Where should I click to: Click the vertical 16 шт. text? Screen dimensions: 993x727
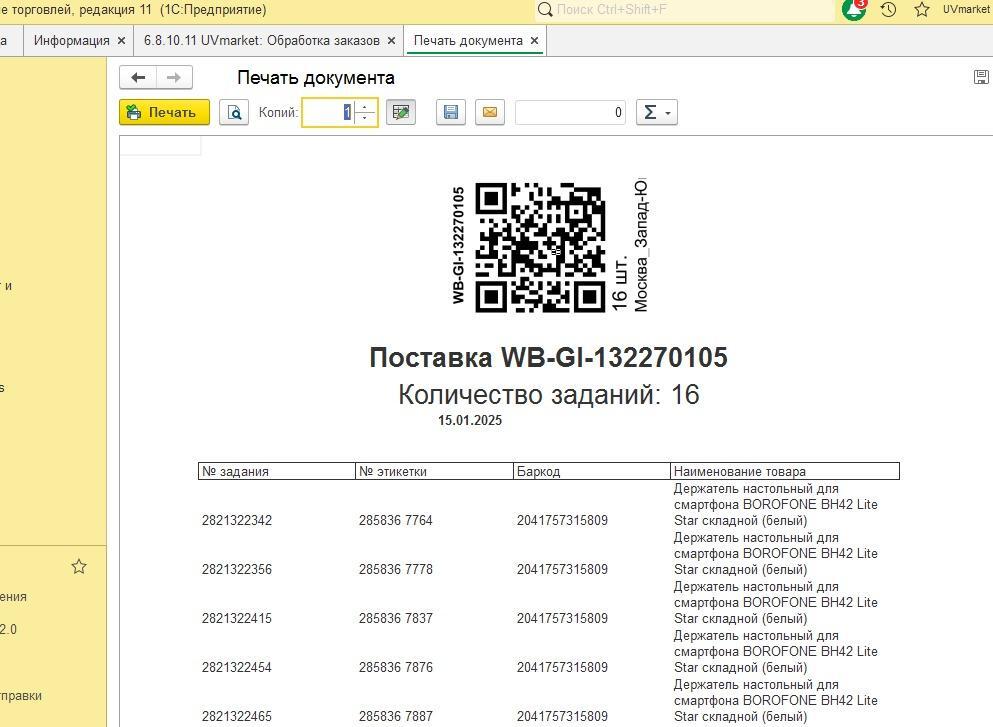point(619,284)
